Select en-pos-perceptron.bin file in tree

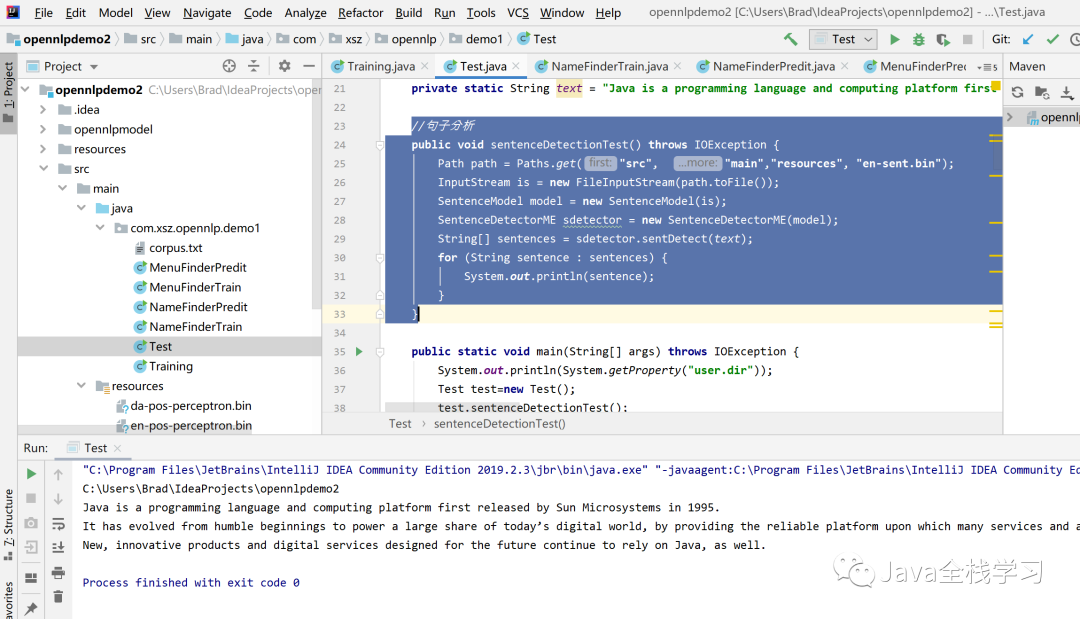tap(191, 426)
